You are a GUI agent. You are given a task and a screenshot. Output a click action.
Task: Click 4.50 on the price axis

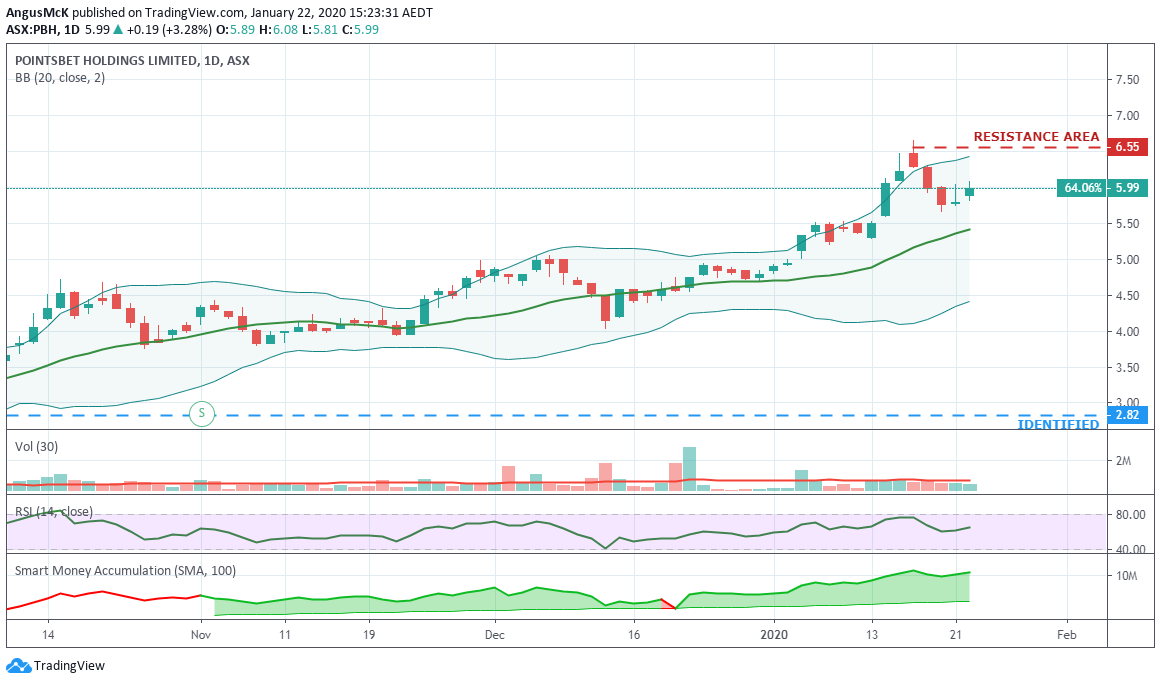coord(1127,296)
